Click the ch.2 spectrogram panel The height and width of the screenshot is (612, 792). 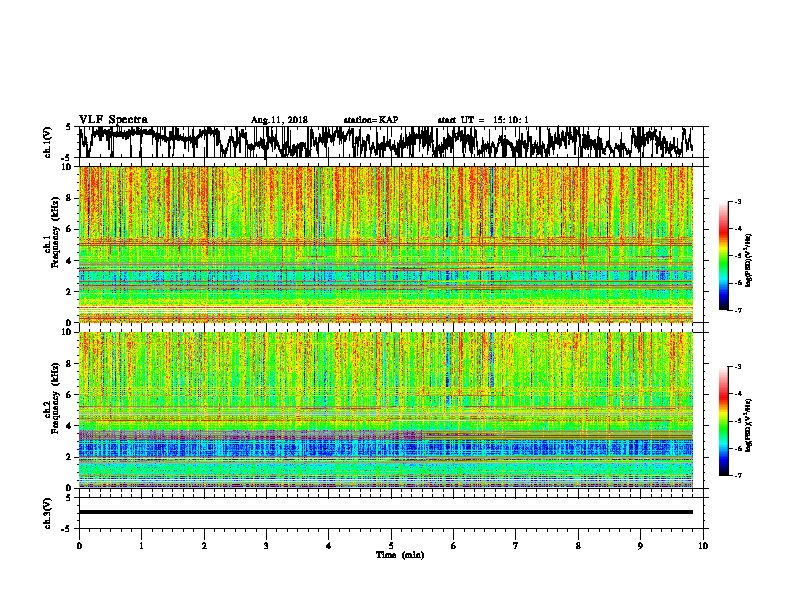tap(385, 410)
